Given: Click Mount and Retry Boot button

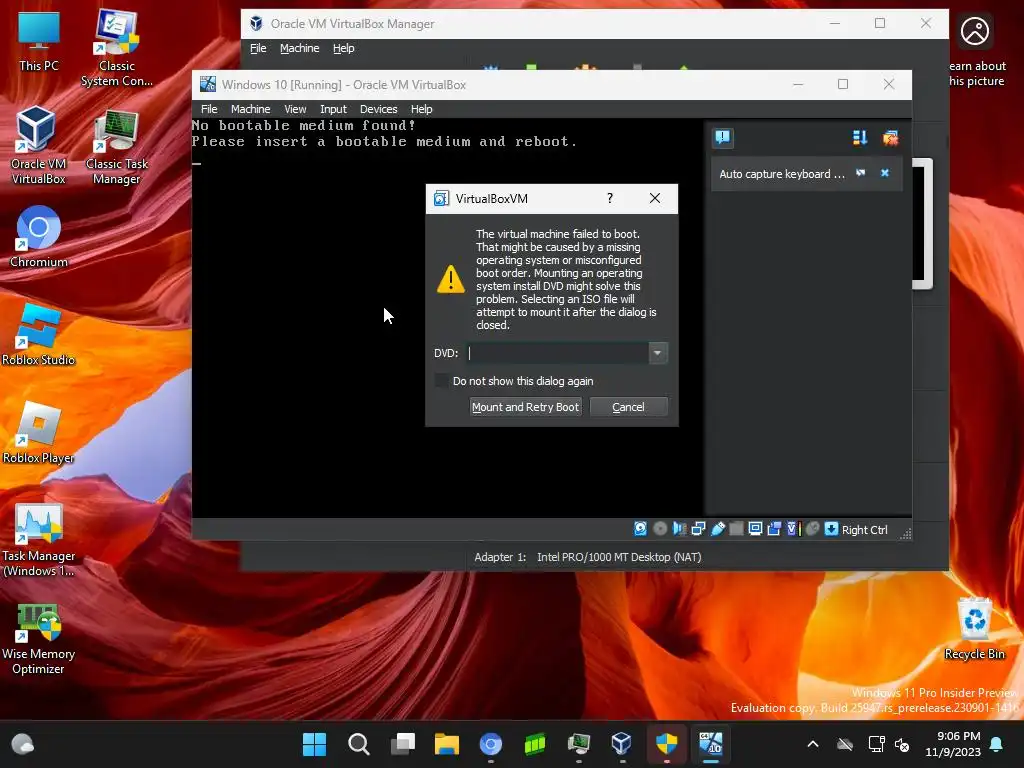Looking at the screenshot, I should point(525,407).
